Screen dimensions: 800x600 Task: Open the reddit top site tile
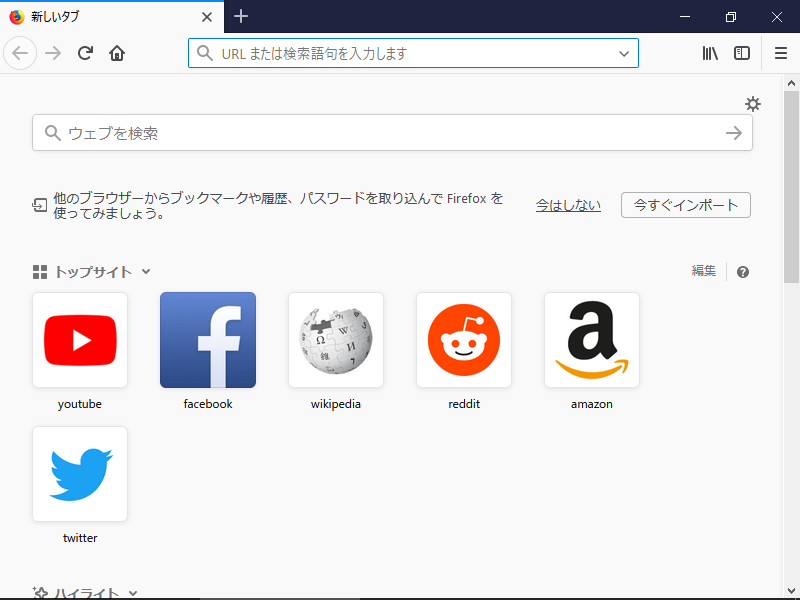464,340
